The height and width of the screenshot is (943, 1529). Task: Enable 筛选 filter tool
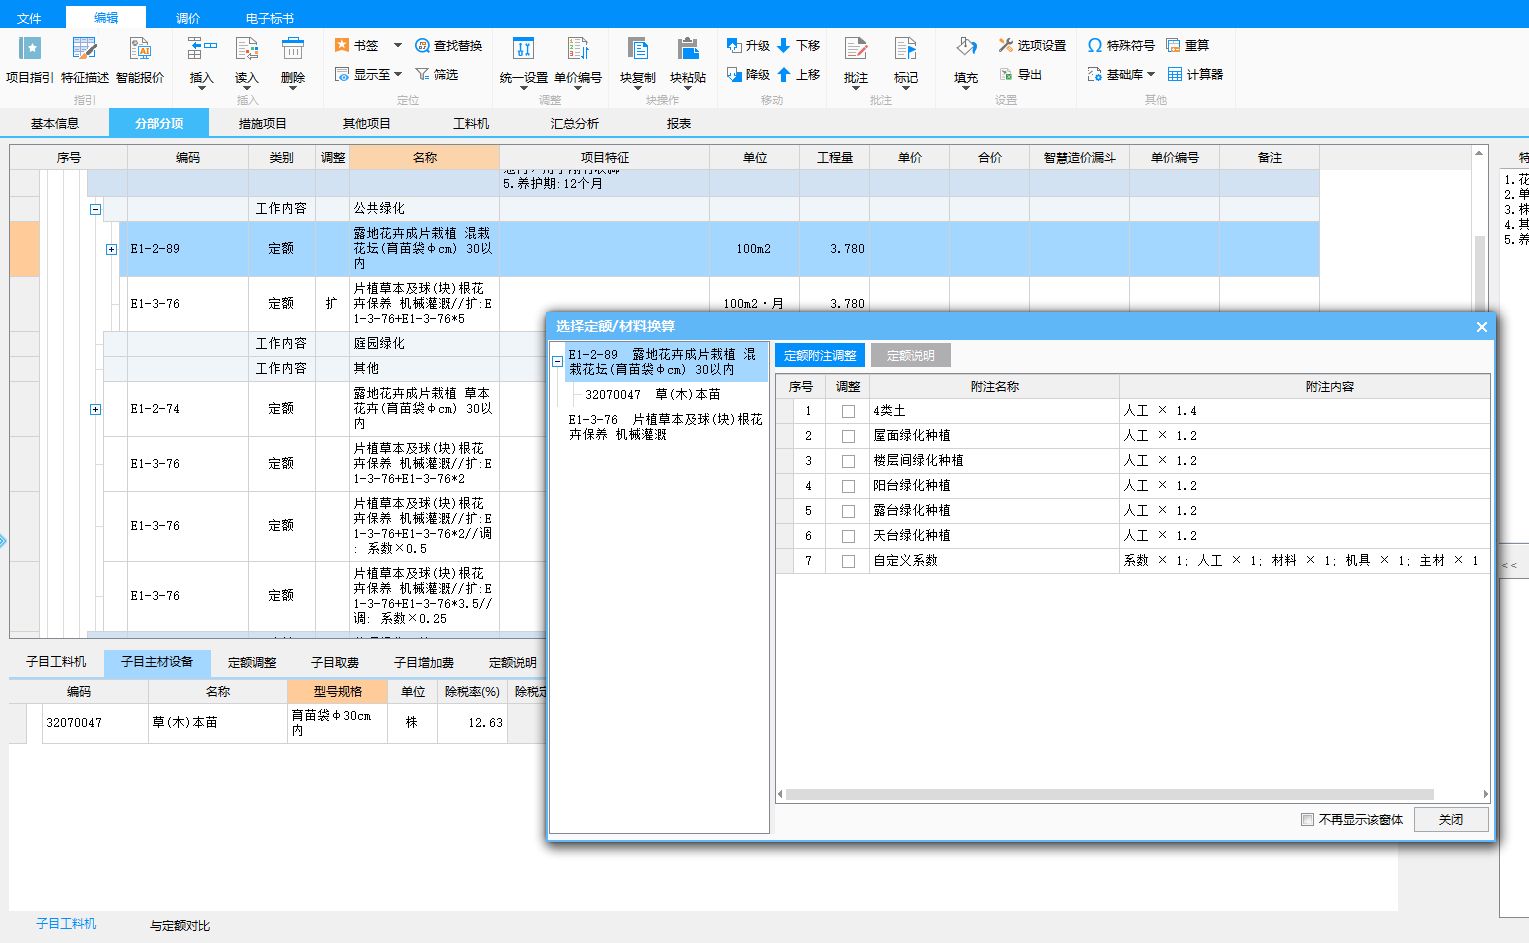[437, 74]
